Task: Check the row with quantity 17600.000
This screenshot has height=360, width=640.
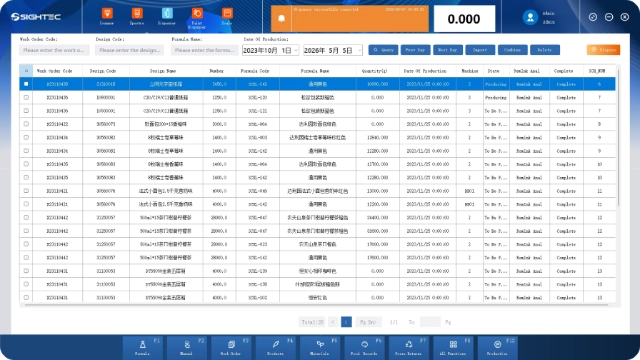Action: tap(26, 244)
